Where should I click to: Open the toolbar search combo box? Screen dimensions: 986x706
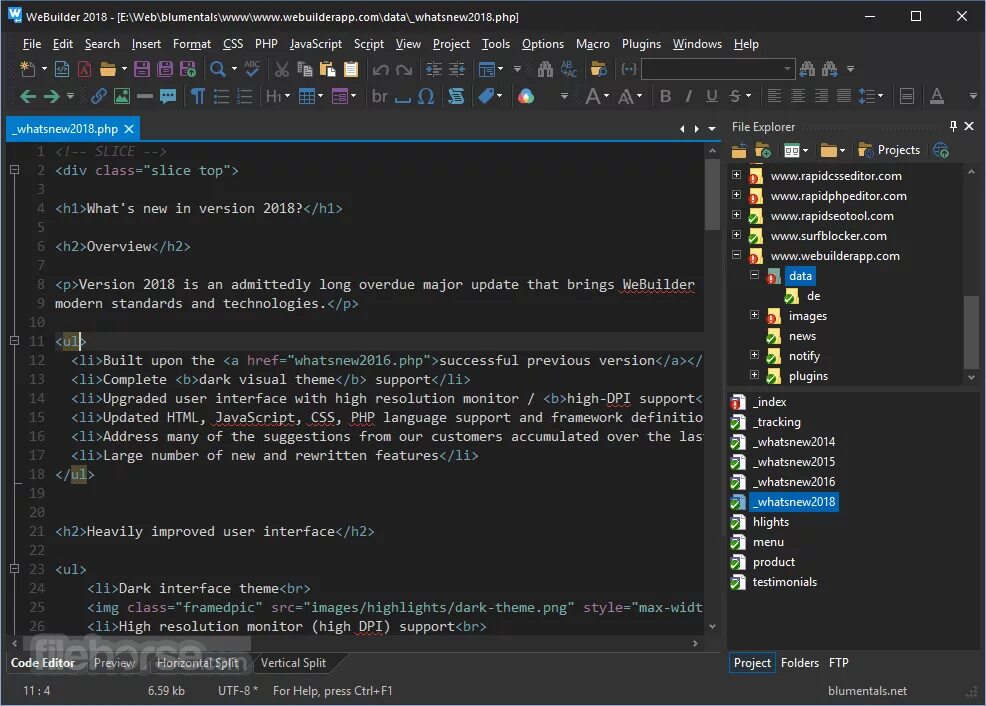point(717,69)
